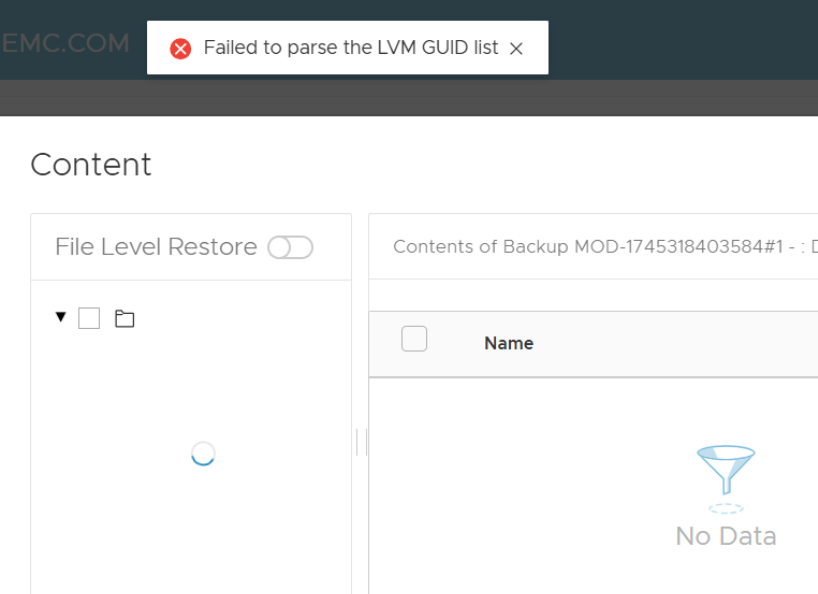The height and width of the screenshot is (594, 818).
Task: Select the folder icon in the tree
Action: (x=124, y=319)
